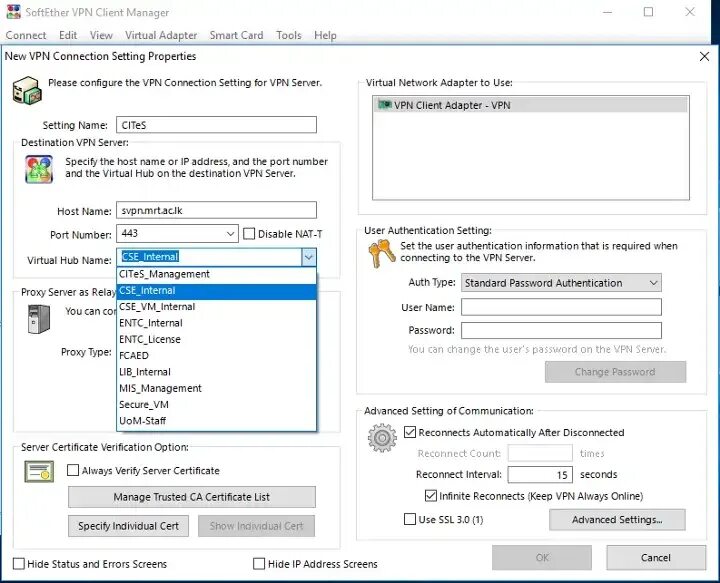Open the Connect menu
Image resolution: width=720 pixels, height=583 pixels.
(x=26, y=35)
